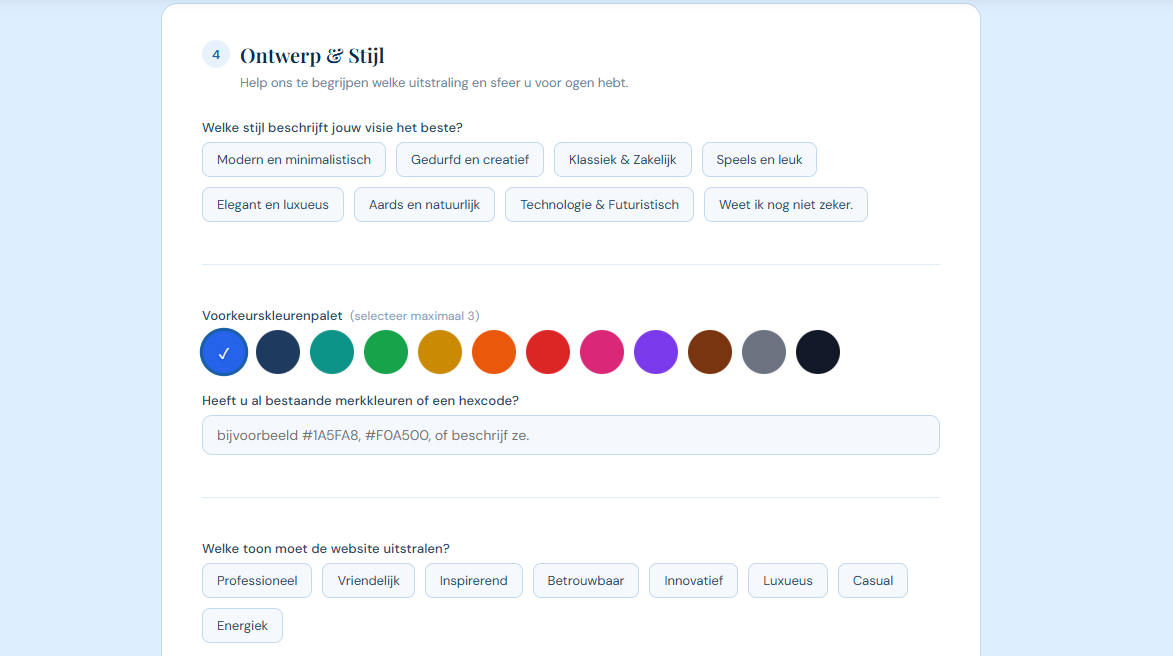
Task: Select the green color swatch
Action: click(386, 352)
